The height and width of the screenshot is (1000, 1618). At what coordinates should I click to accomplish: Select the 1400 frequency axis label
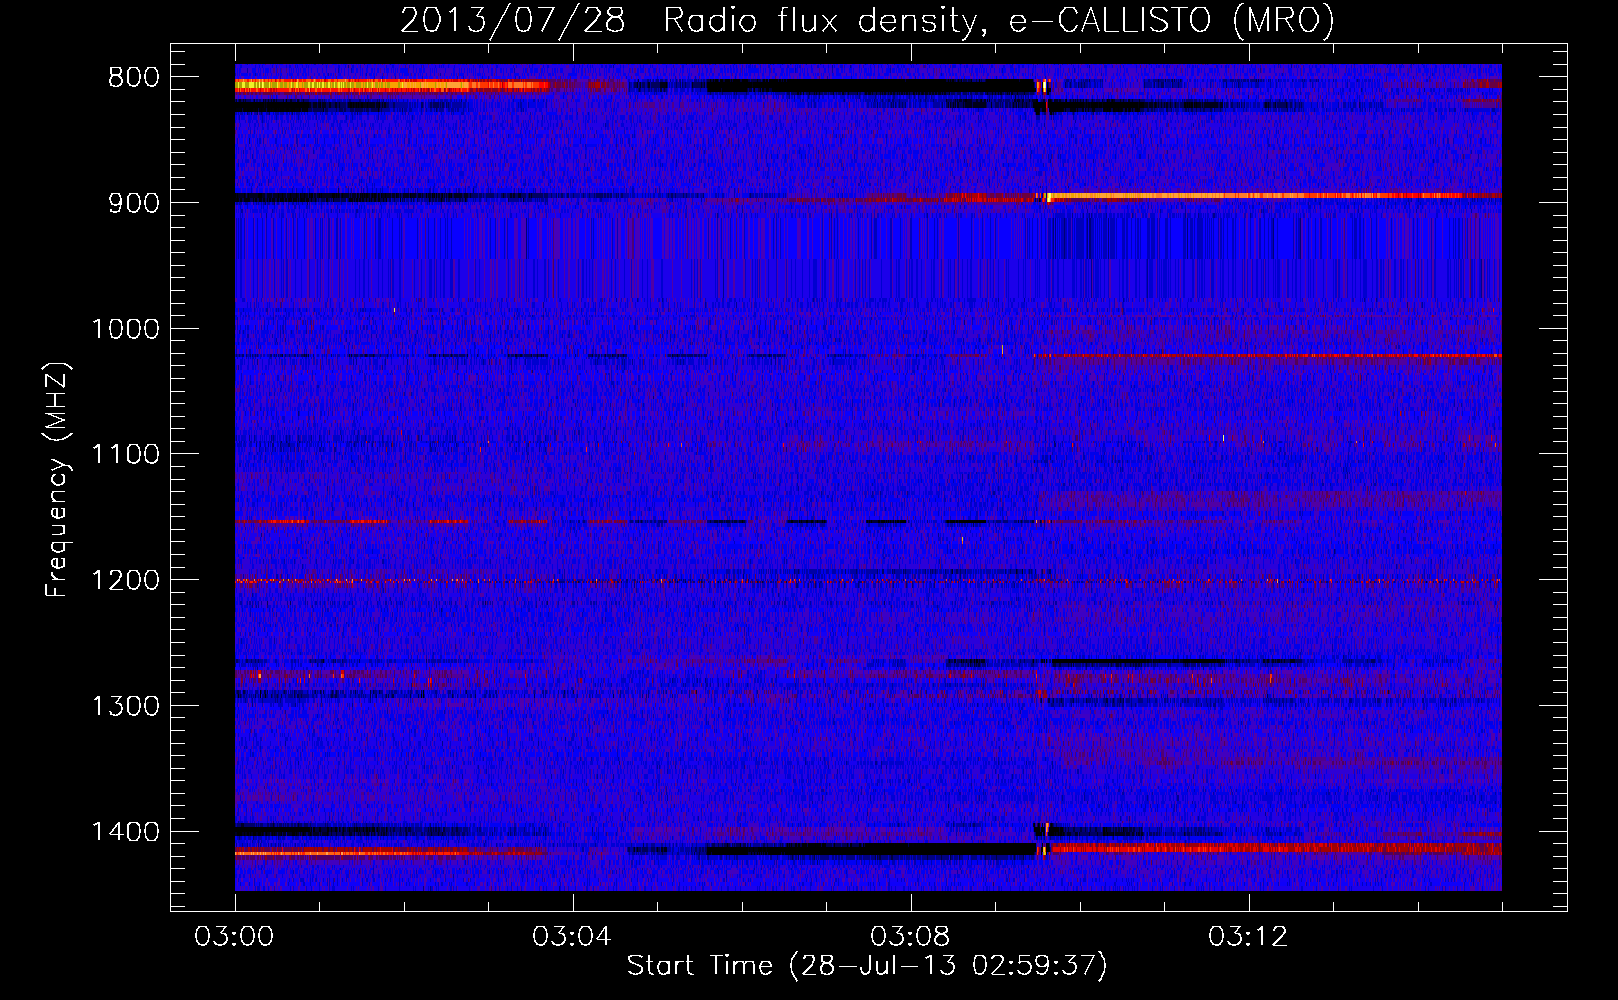pos(126,832)
